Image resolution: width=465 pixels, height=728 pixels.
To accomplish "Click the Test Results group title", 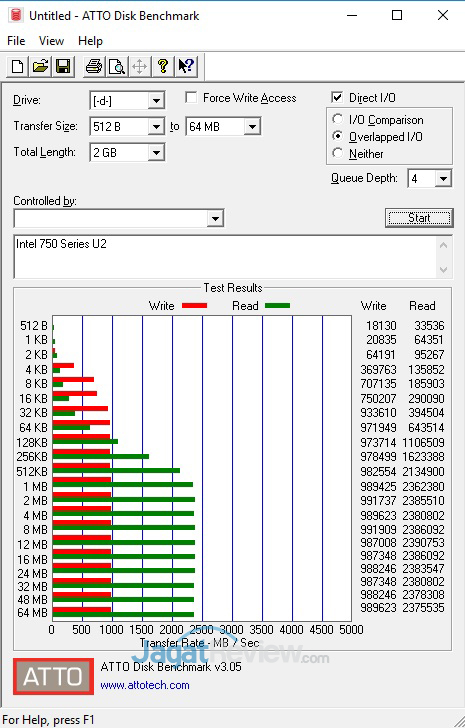I will [233, 288].
